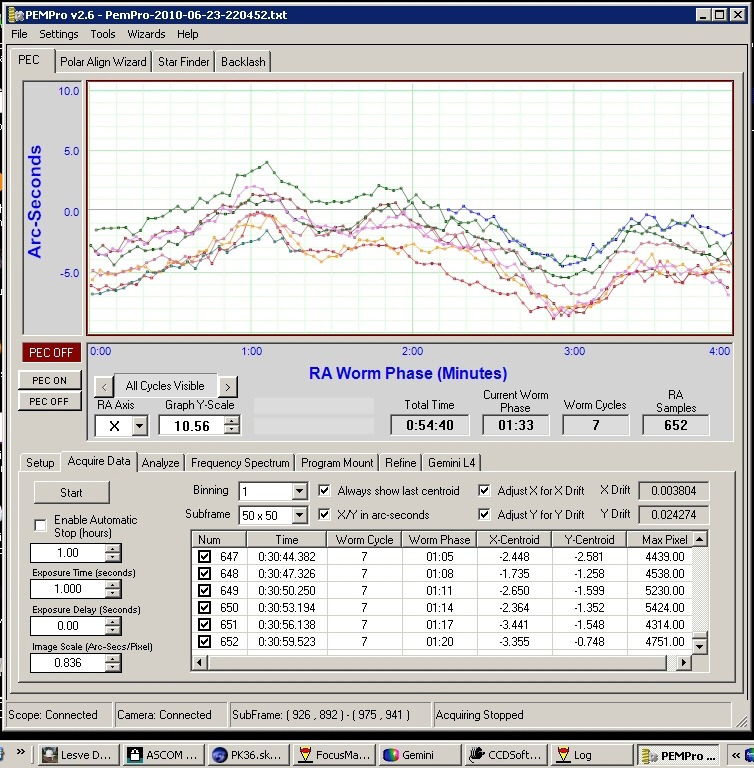Open Gemini L4 tab

tap(451, 462)
